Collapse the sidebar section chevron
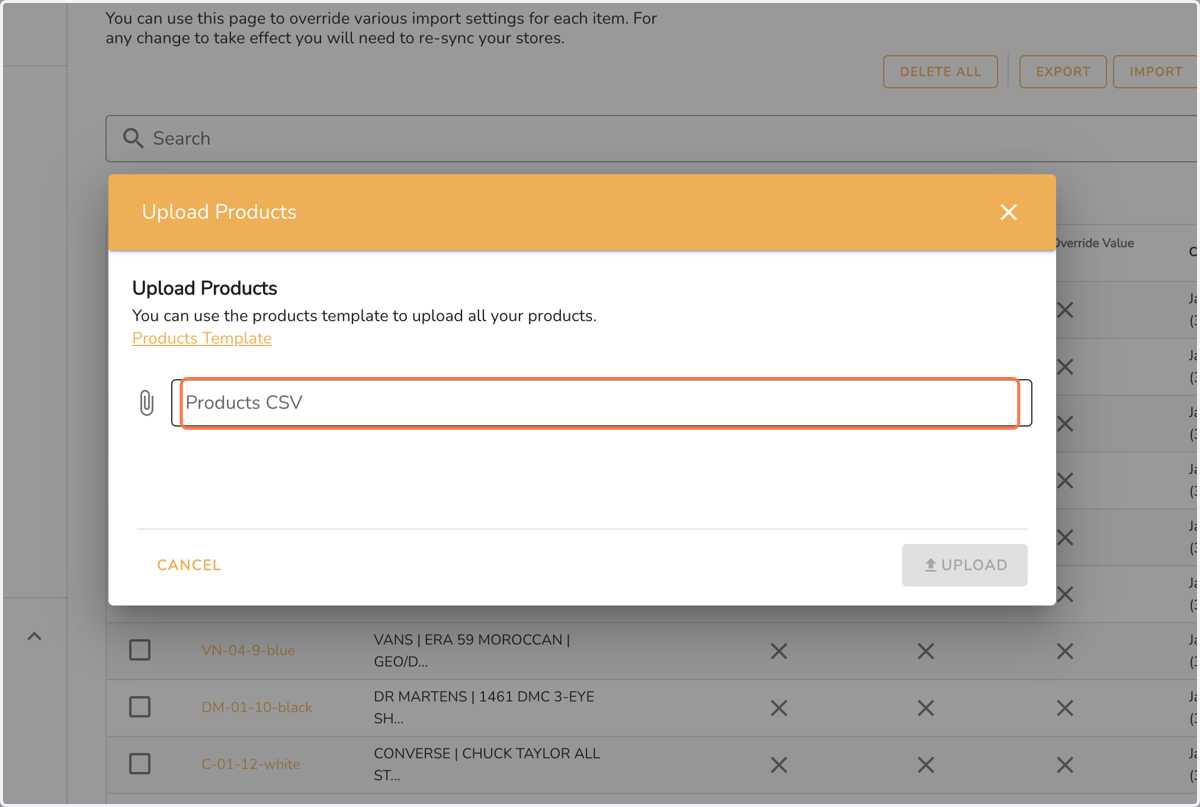This screenshot has height=807, width=1200. point(34,636)
